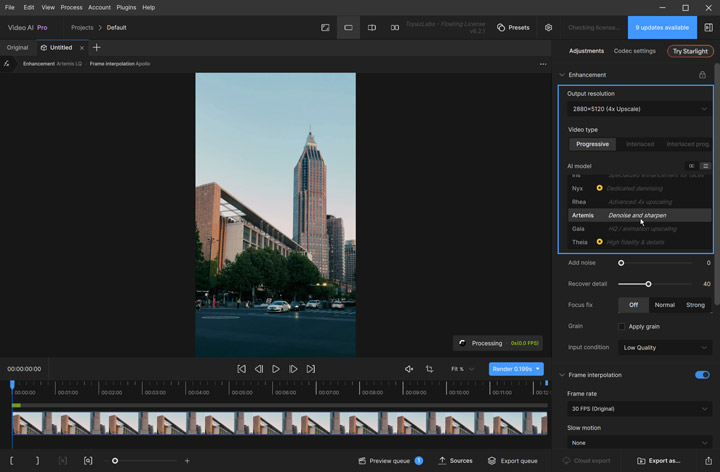Select the split view layout icon
Screen dimensions: 720x472
tap(372, 28)
